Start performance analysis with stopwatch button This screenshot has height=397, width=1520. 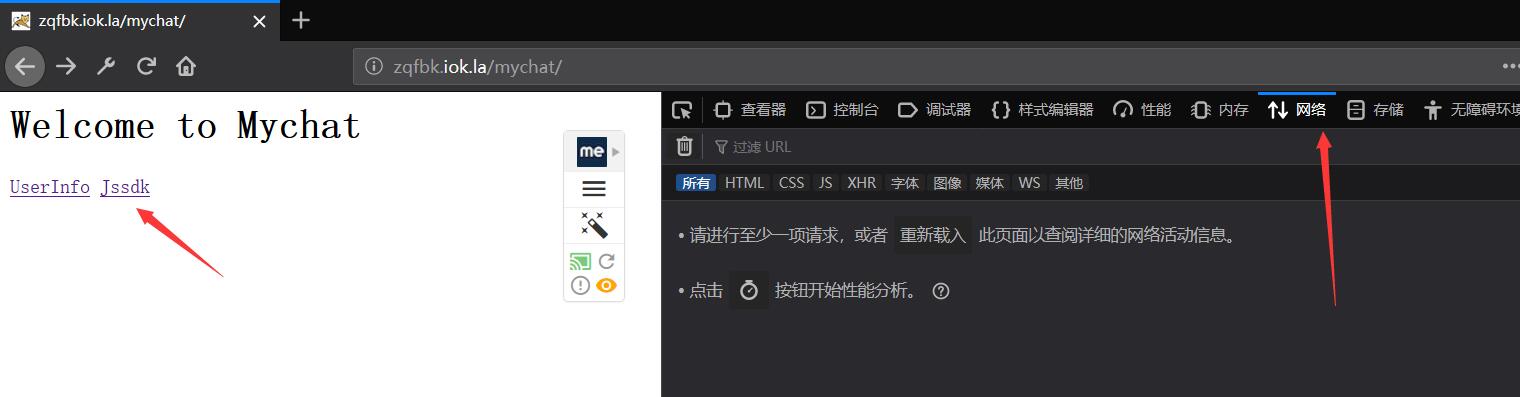coord(749,290)
